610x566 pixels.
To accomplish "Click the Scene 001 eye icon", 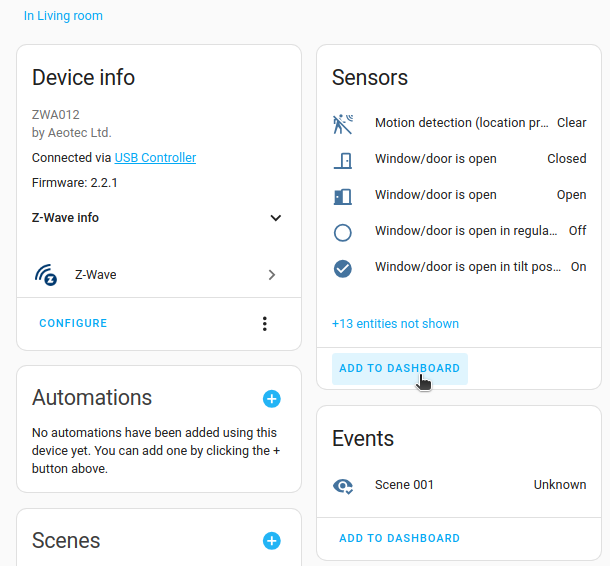I will pyautogui.click(x=343, y=486).
